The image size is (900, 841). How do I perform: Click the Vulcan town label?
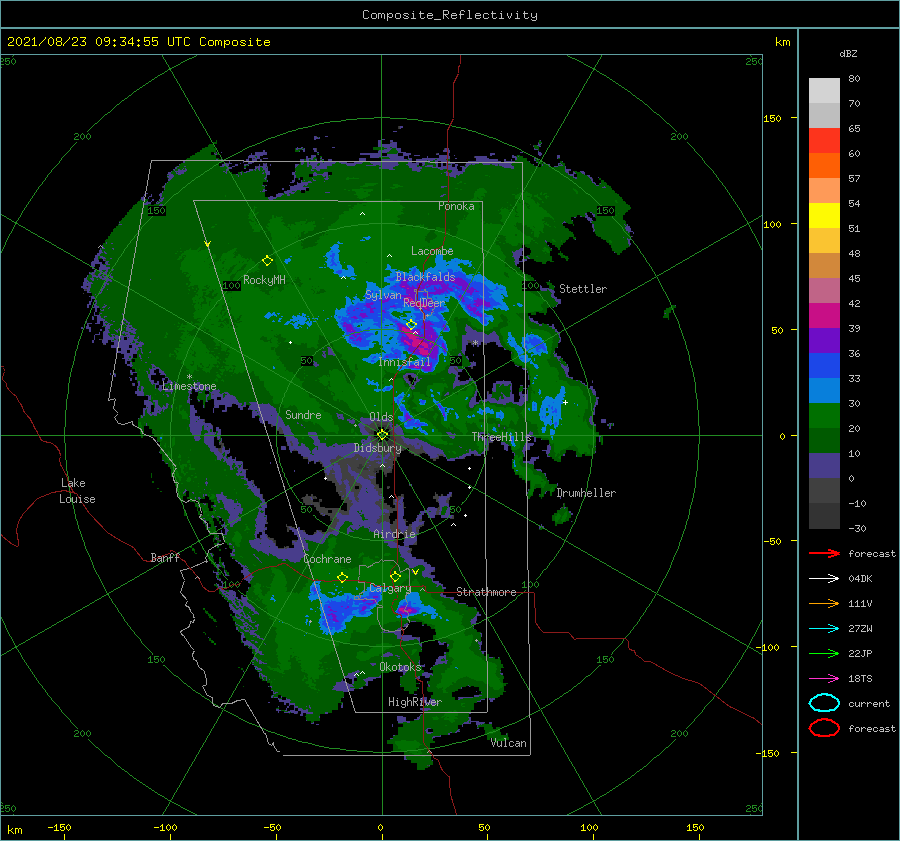point(508,743)
